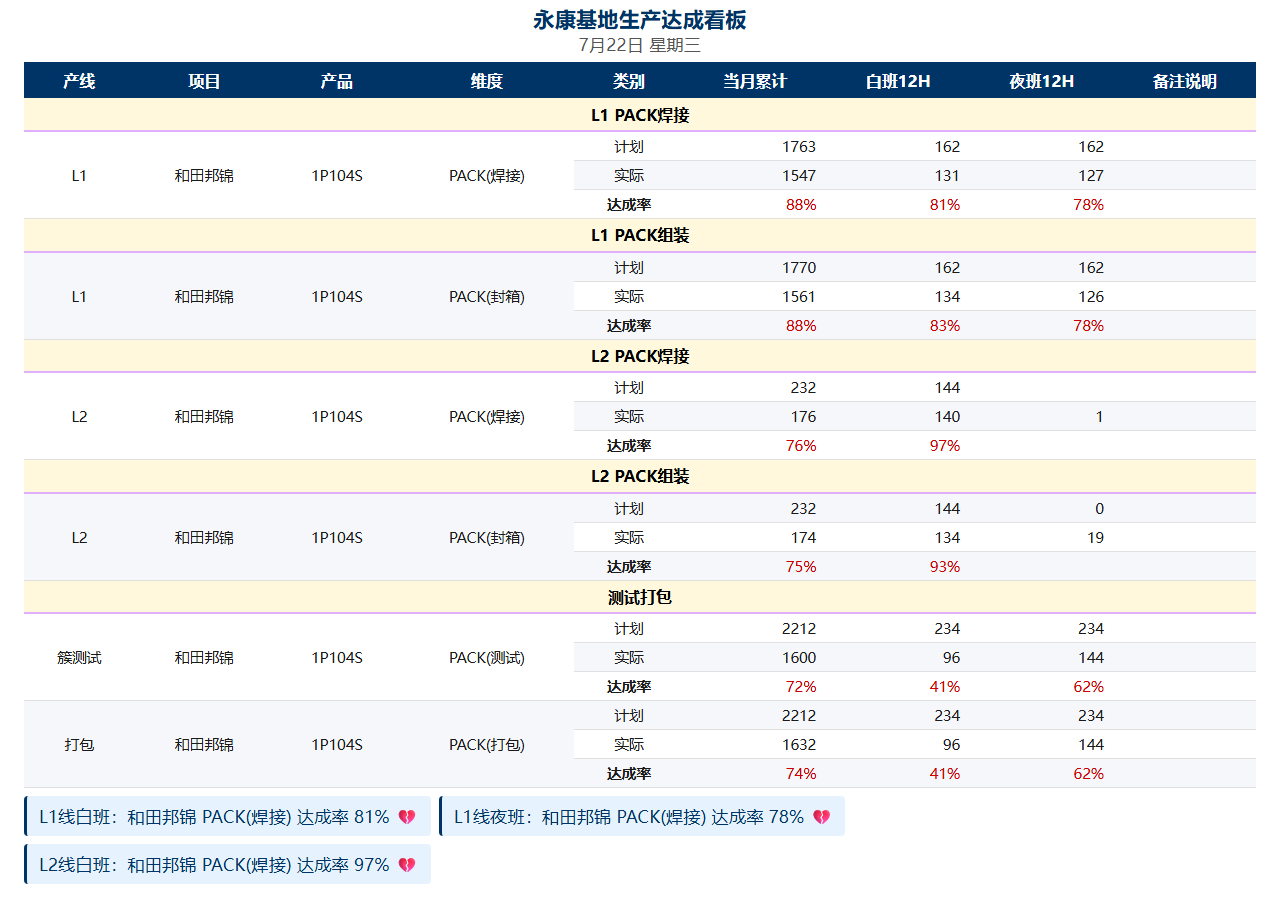Image resolution: width=1280 pixels, height=900 pixels.
Task: Click the 白班12H column header
Action: (x=898, y=81)
